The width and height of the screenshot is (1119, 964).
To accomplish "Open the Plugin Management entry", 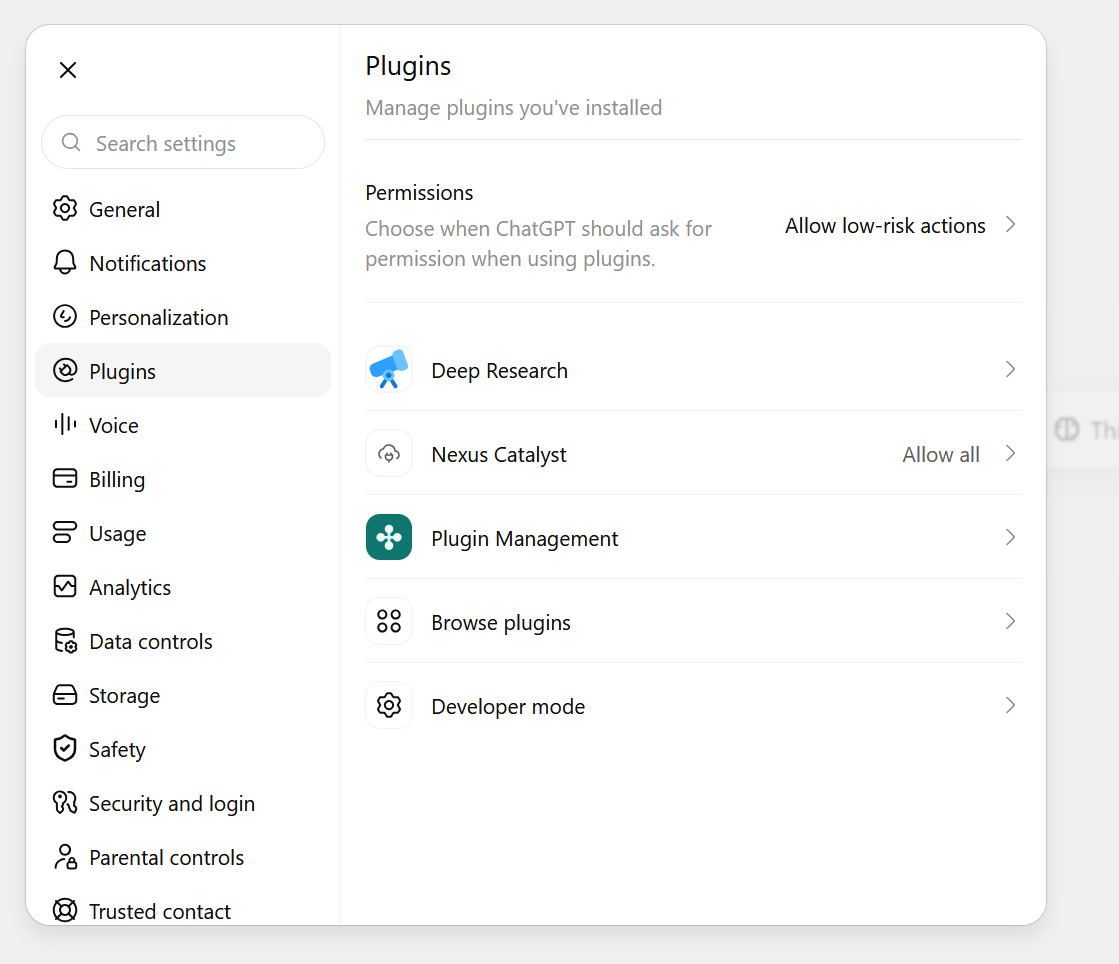I will pos(693,537).
